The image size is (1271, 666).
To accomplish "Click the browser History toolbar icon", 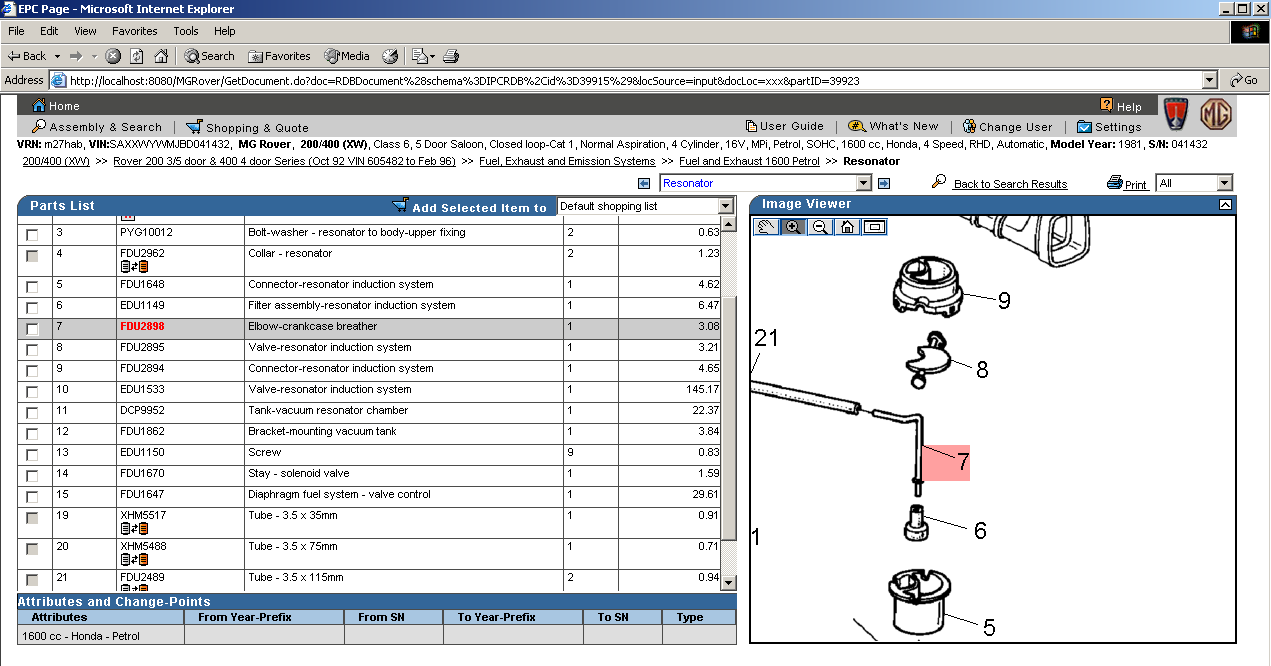I will pos(390,56).
